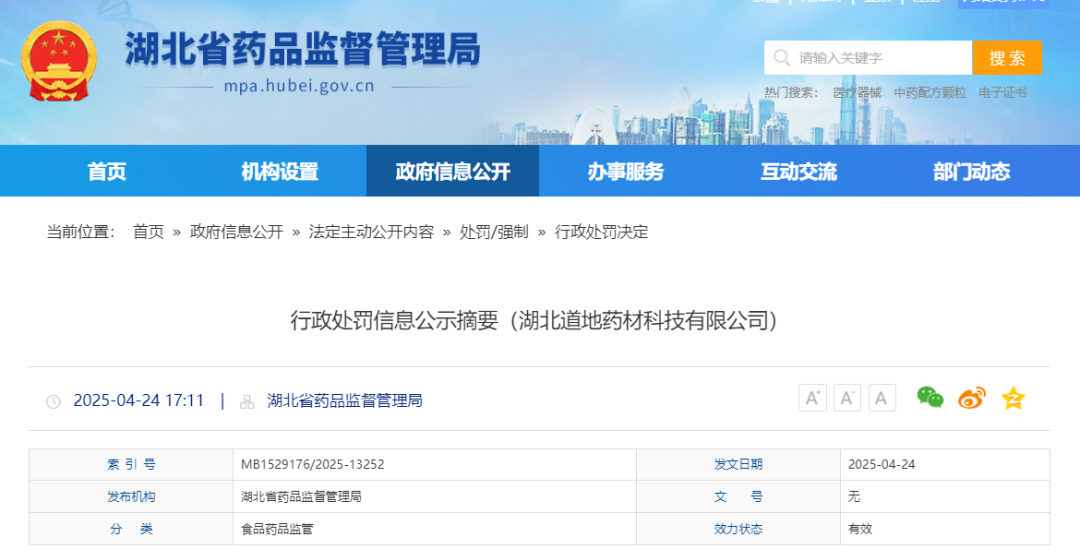Click the magnifier icon in search box

[x=781, y=58]
